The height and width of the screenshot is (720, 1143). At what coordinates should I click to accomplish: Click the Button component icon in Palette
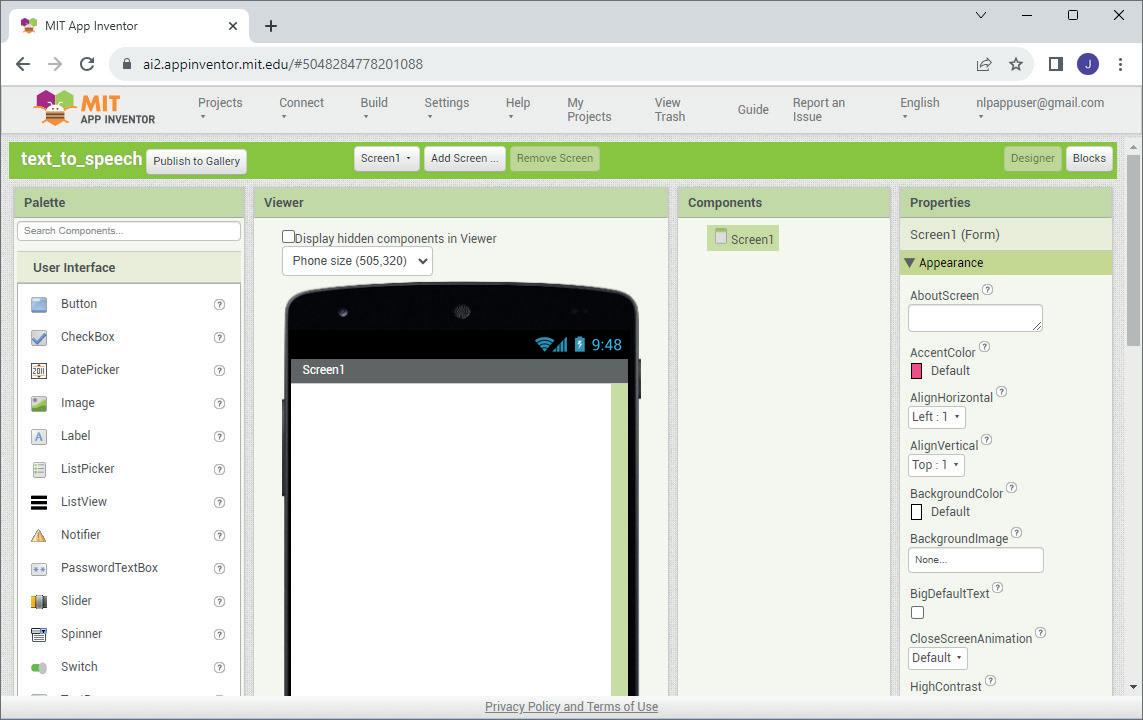point(39,305)
